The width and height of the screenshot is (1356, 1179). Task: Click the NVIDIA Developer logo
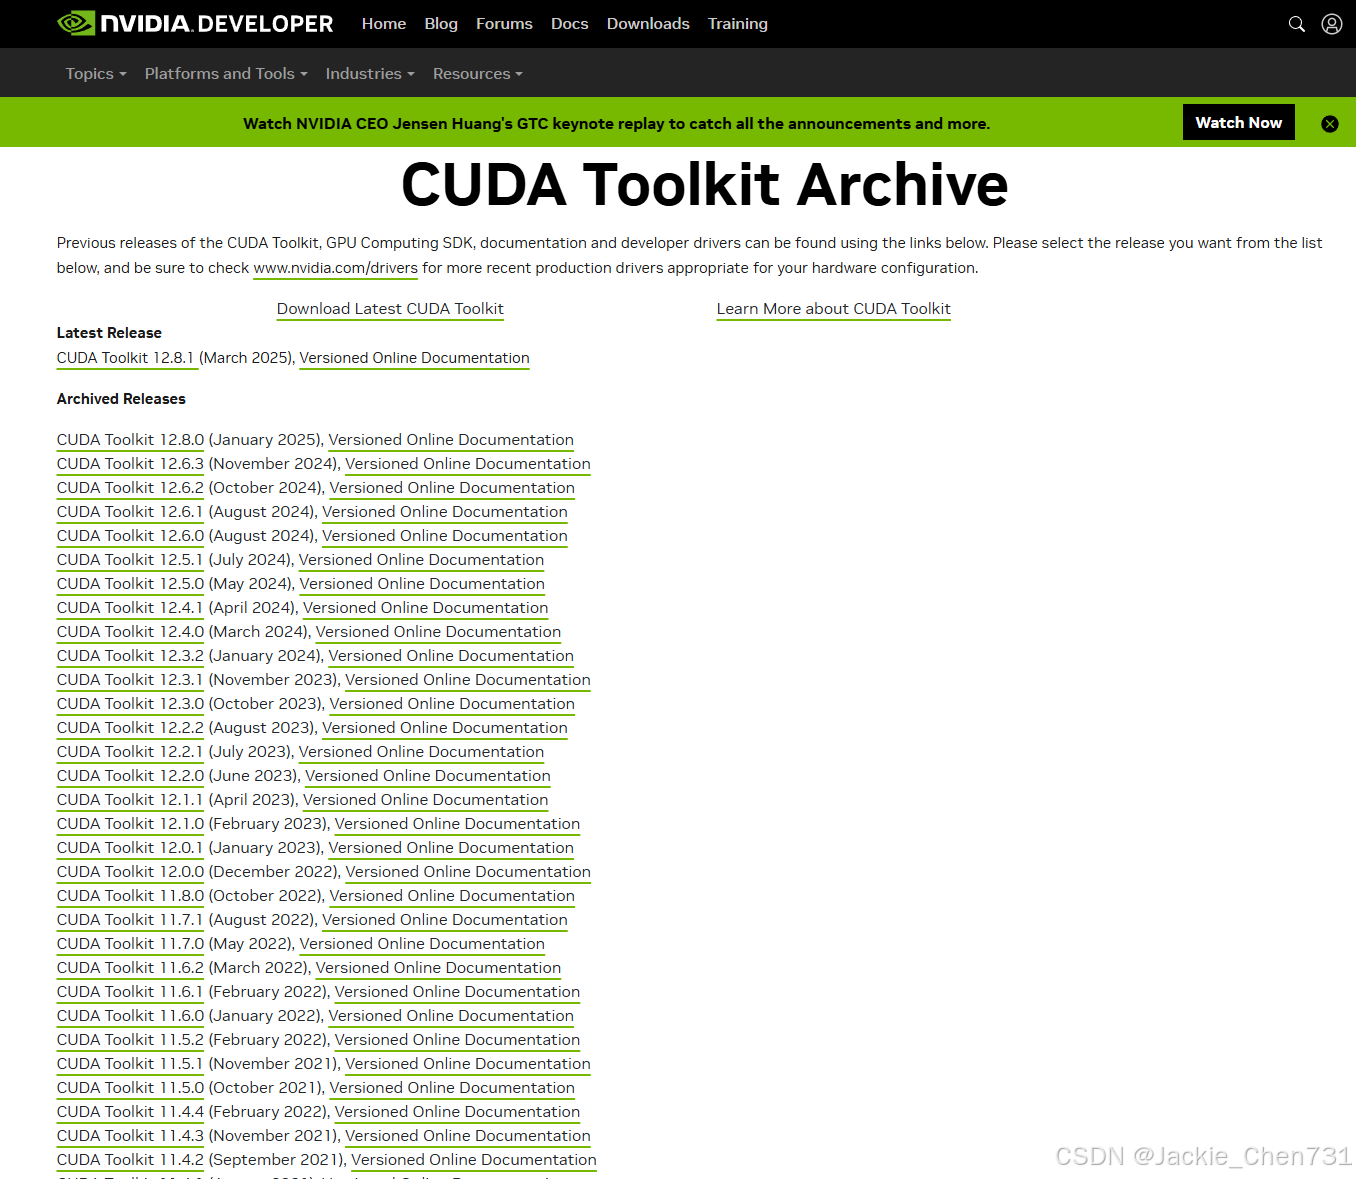coord(194,23)
